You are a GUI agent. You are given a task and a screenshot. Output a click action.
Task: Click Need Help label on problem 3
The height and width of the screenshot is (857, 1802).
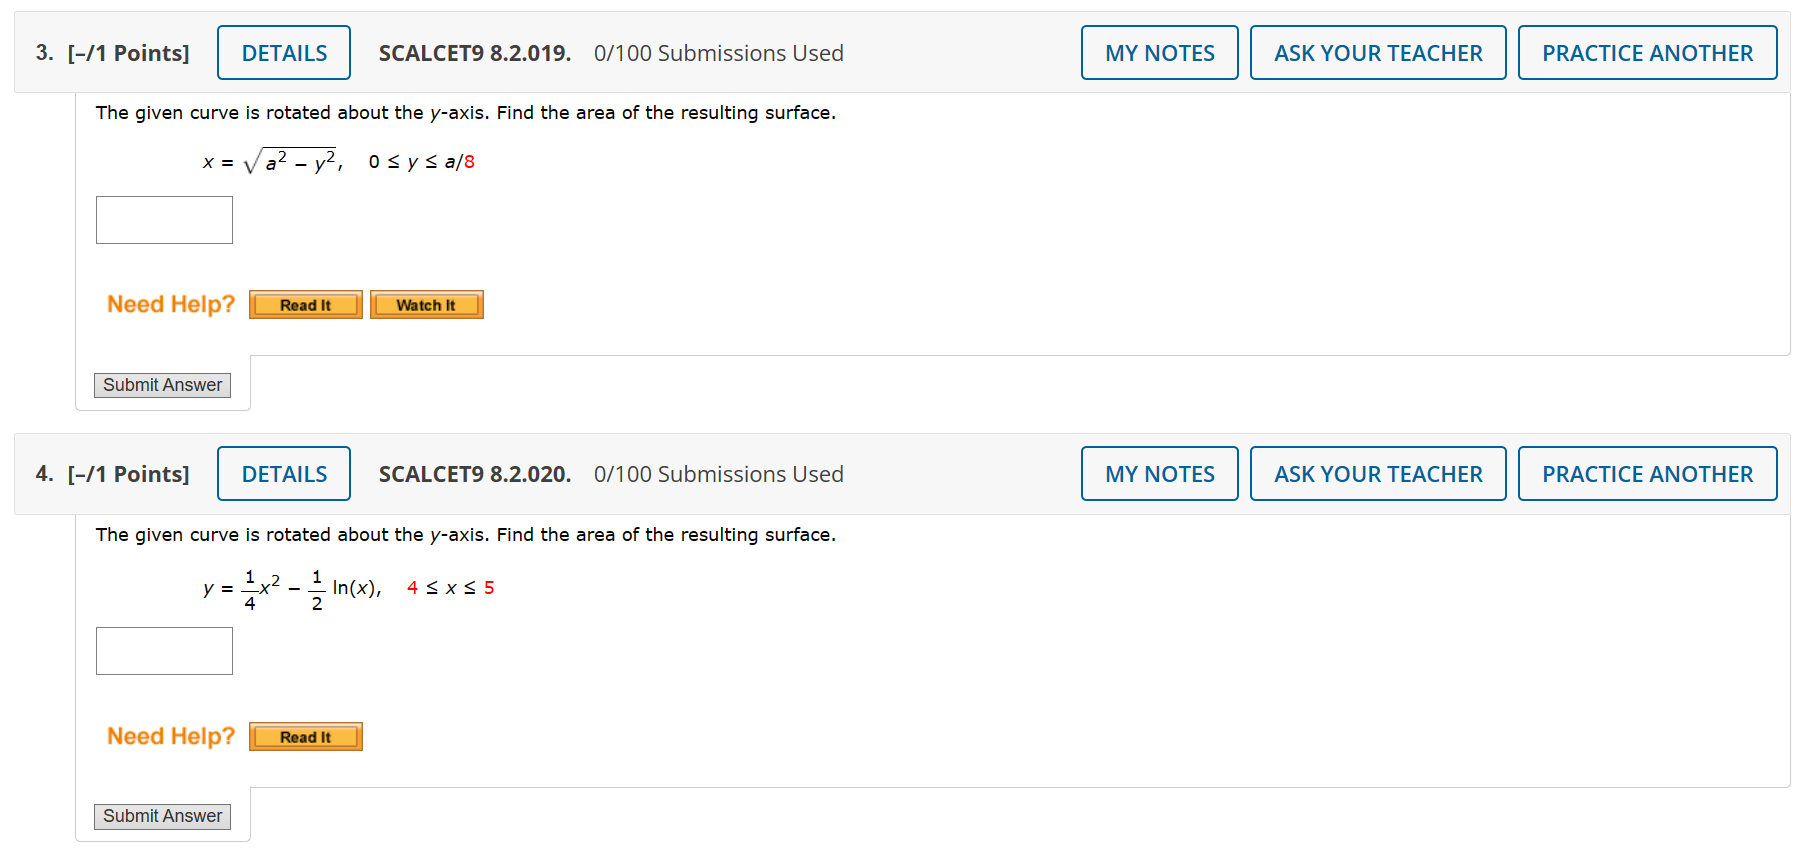170,303
